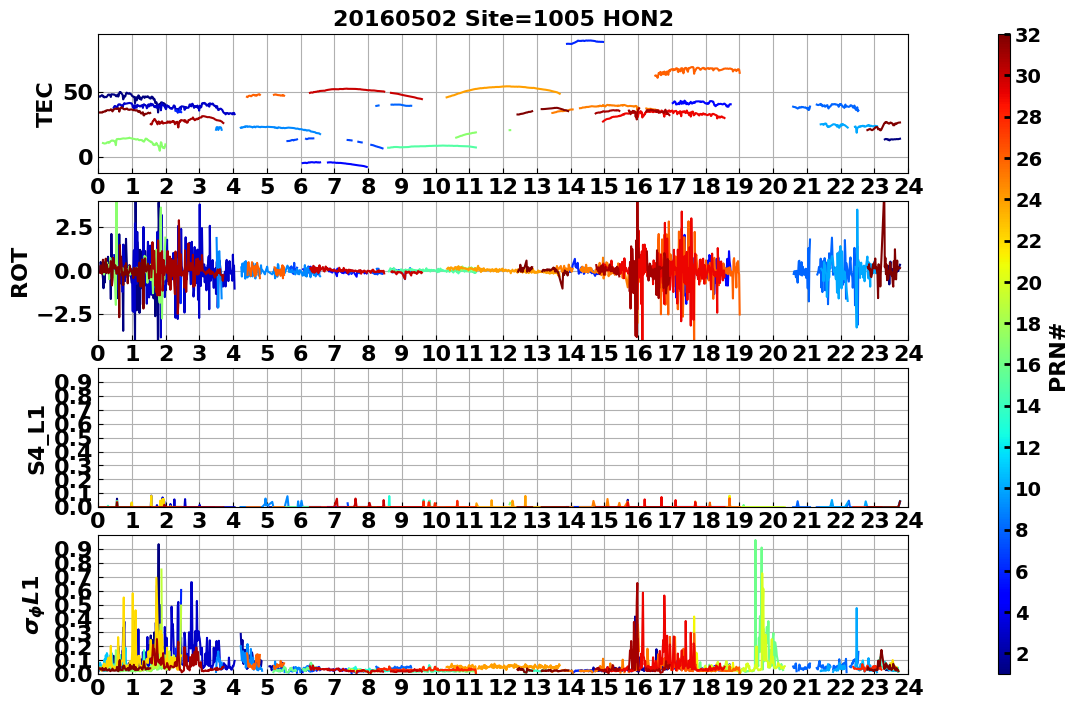
Task: Click the '2.5' tick on the ROT axis
Action: point(72,227)
